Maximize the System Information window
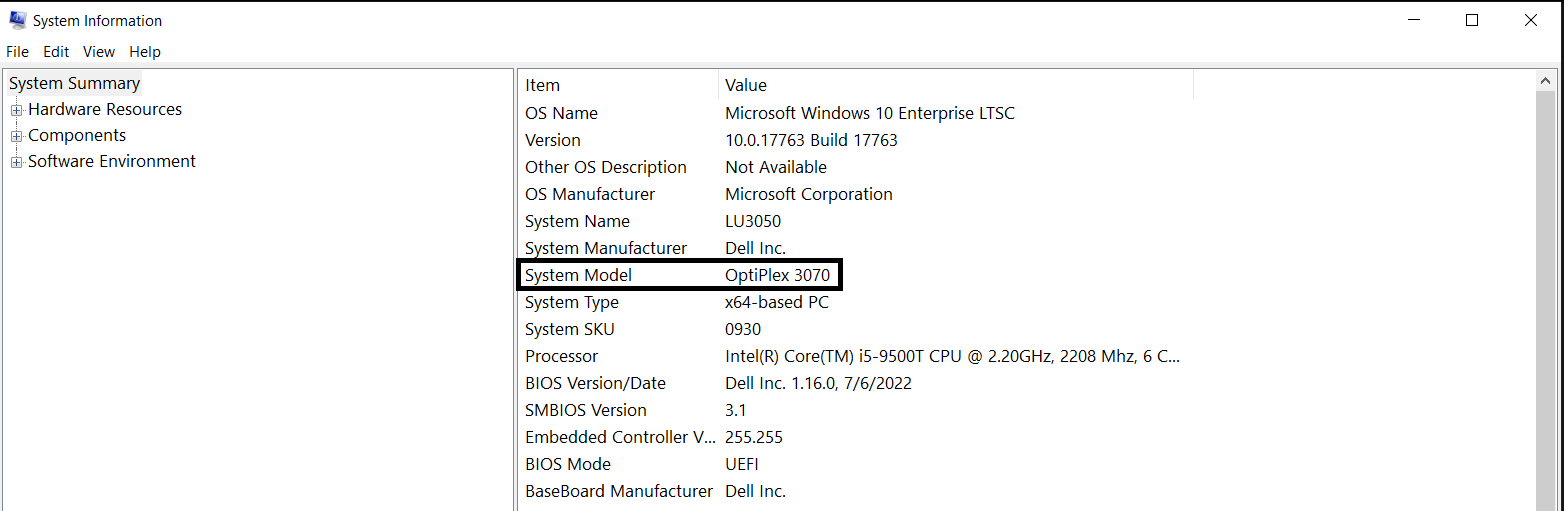1564x511 pixels. pyautogui.click(x=1472, y=20)
